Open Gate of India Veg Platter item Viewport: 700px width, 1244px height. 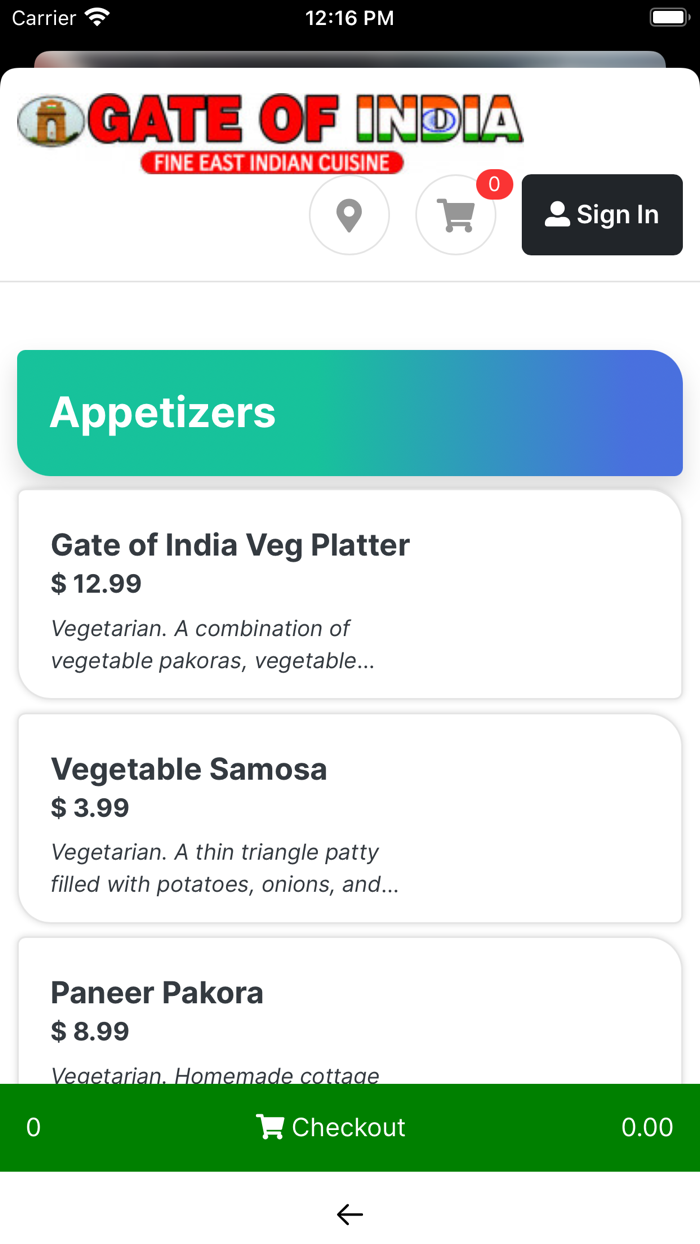point(230,545)
